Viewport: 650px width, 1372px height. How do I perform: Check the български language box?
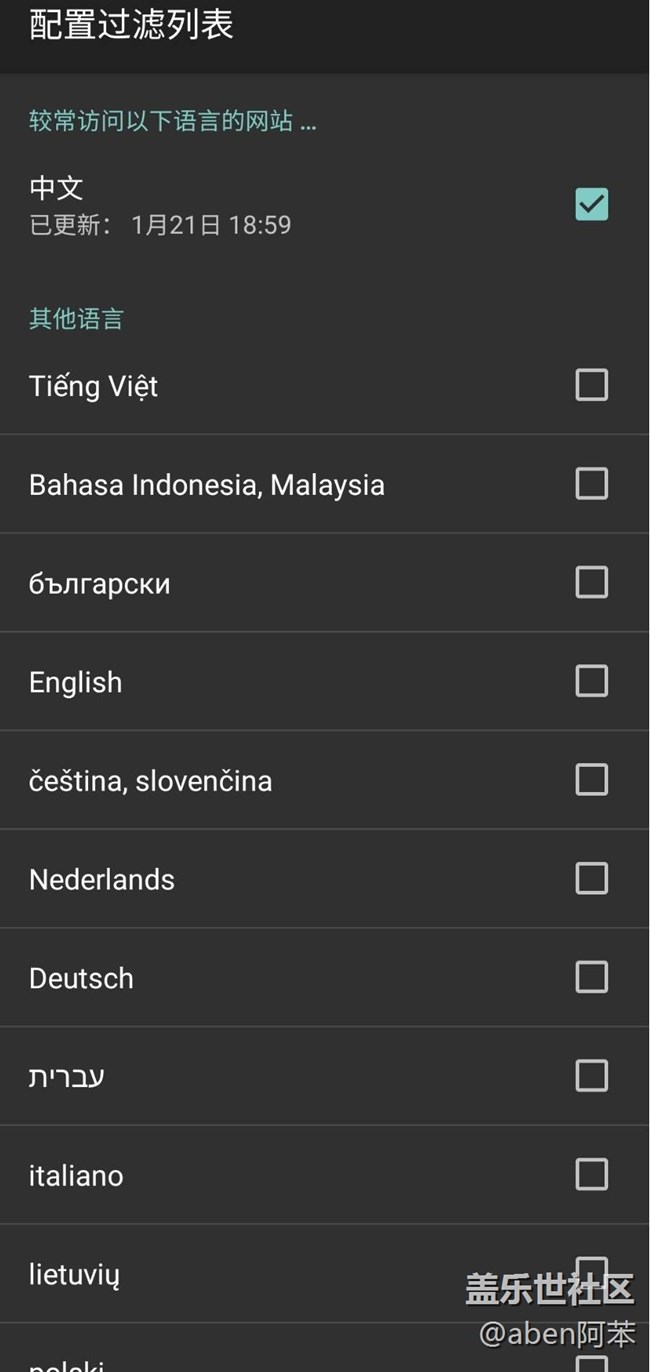pos(591,582)
